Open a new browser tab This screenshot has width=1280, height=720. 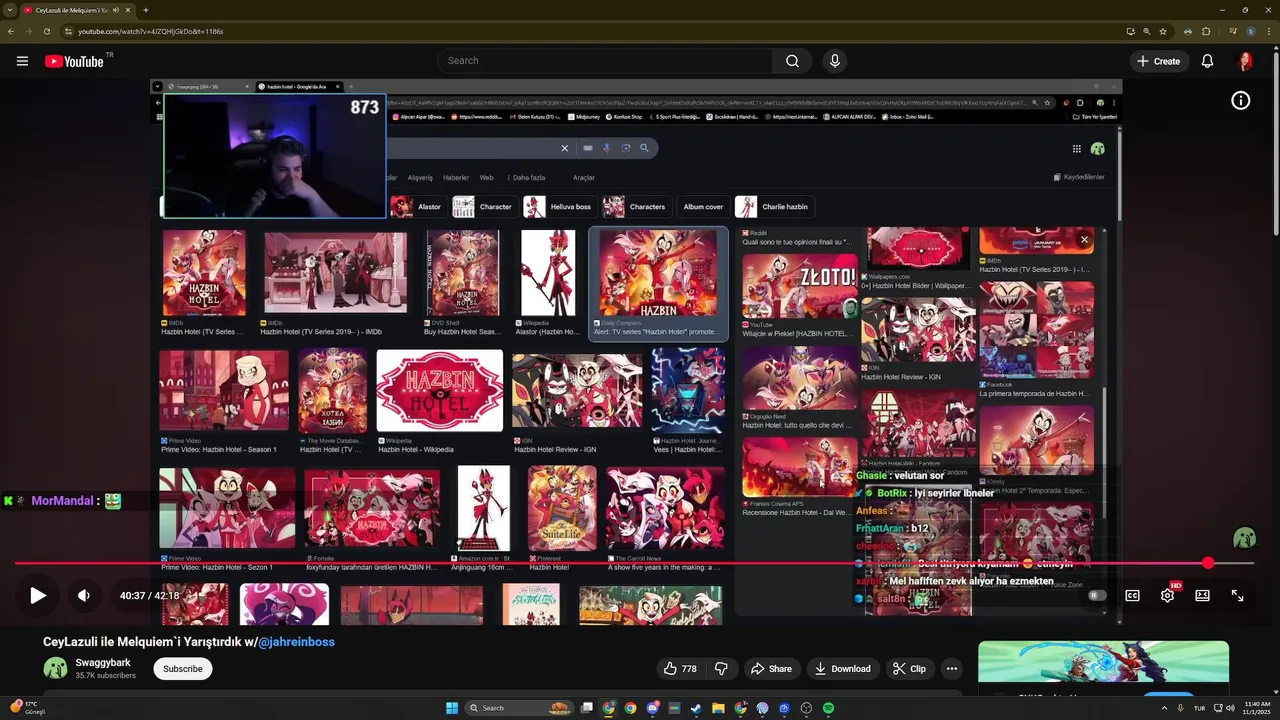coord(146,10)
